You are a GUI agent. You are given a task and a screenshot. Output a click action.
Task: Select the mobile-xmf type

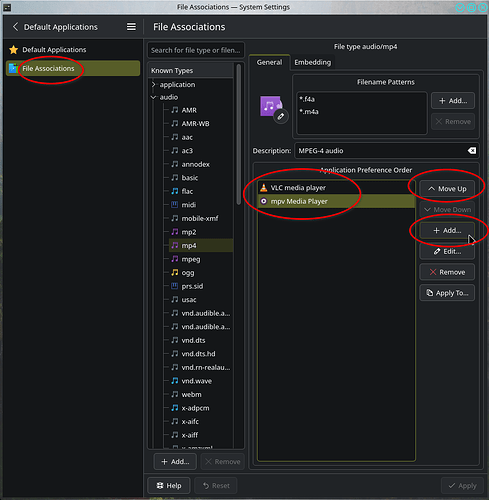pos(200,218)
